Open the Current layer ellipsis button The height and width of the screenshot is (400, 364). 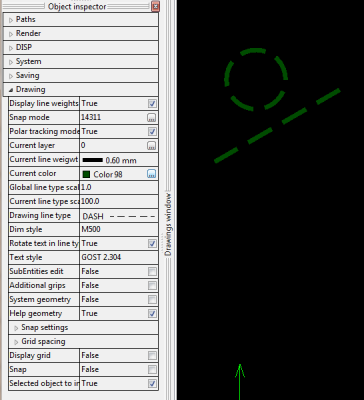pos(152,146)
